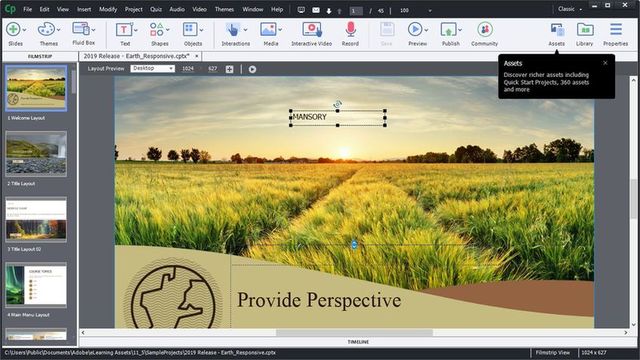Viewport: 640px width, 360px height.
Task: Click the Slides add icon
Action: click(x=13, y=29)
